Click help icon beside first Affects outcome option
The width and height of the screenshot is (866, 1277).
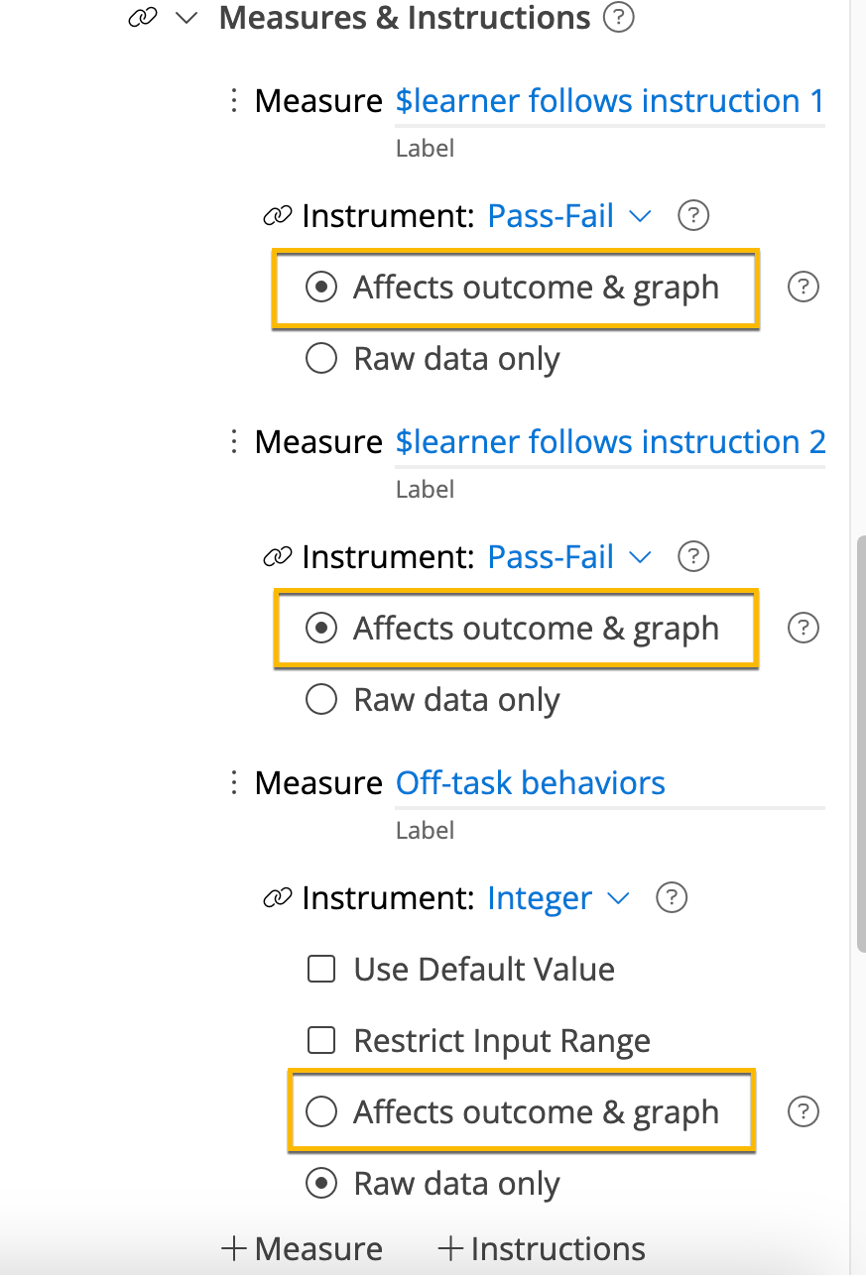(x=803, y=288)
